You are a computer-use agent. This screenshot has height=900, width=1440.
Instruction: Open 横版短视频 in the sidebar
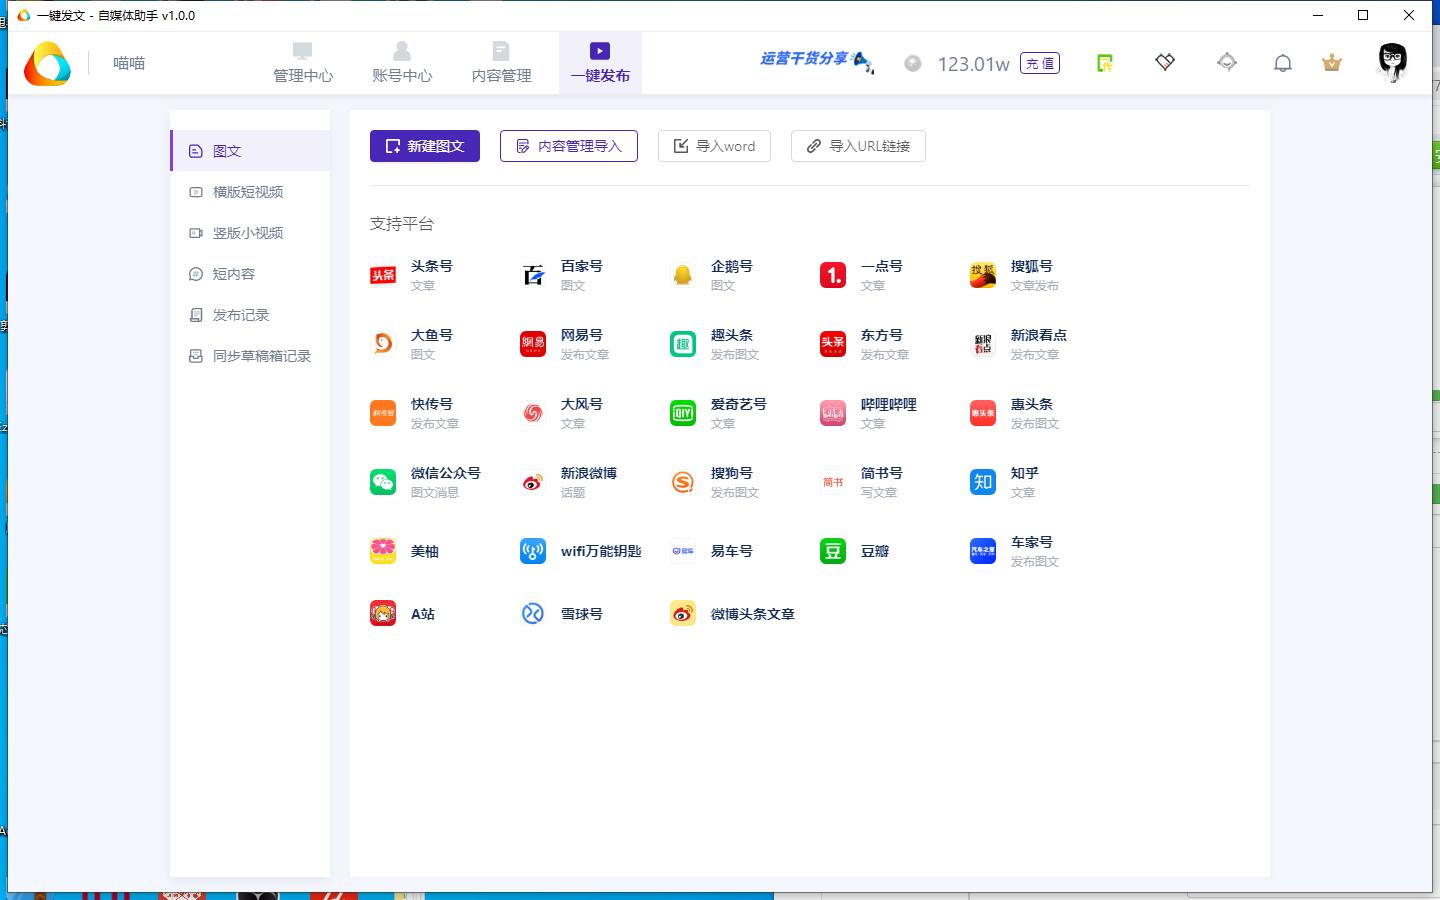[x=250, y=192]
